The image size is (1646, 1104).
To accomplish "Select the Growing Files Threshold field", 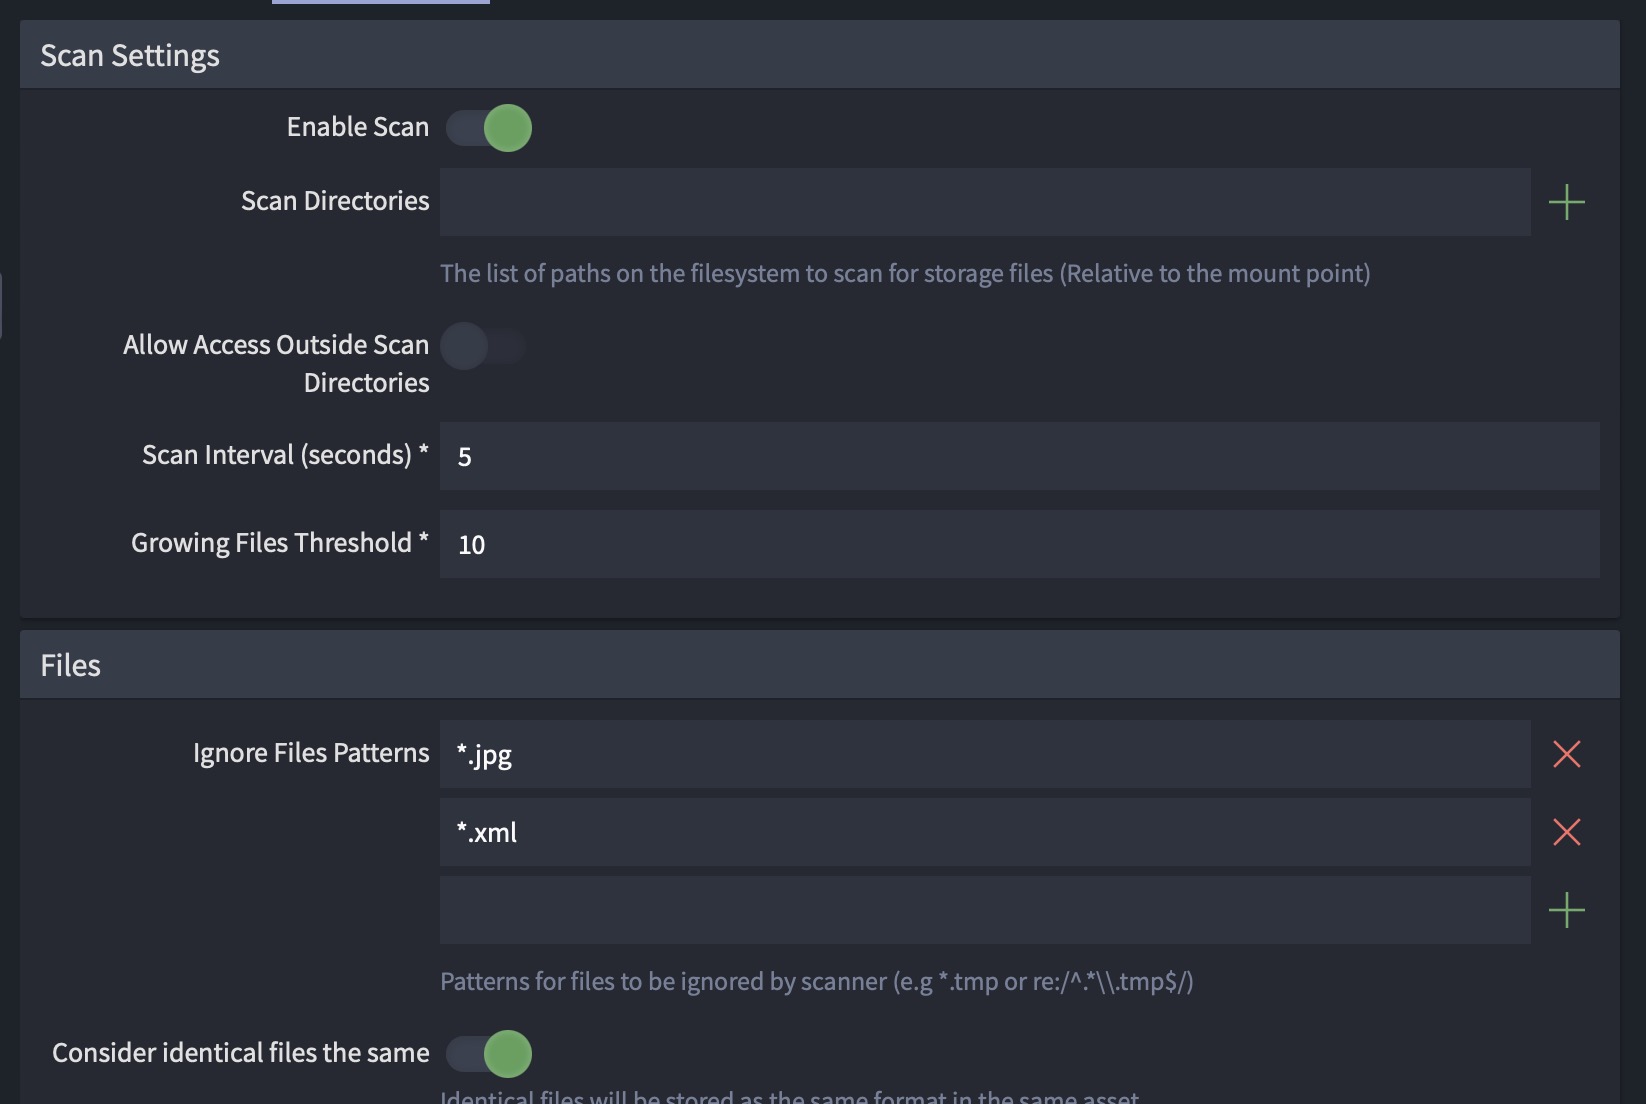I will click(1018, 544).
